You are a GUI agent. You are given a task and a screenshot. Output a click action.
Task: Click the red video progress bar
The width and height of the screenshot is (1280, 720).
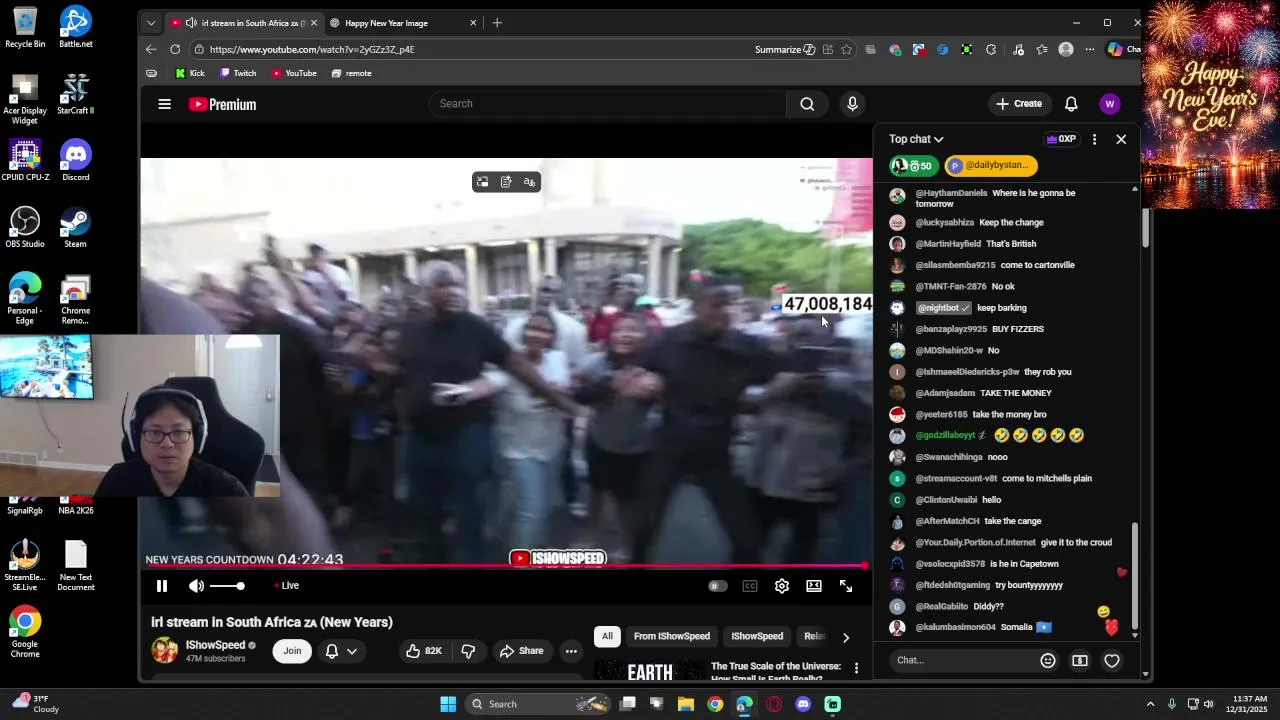[x=505, y=567]
